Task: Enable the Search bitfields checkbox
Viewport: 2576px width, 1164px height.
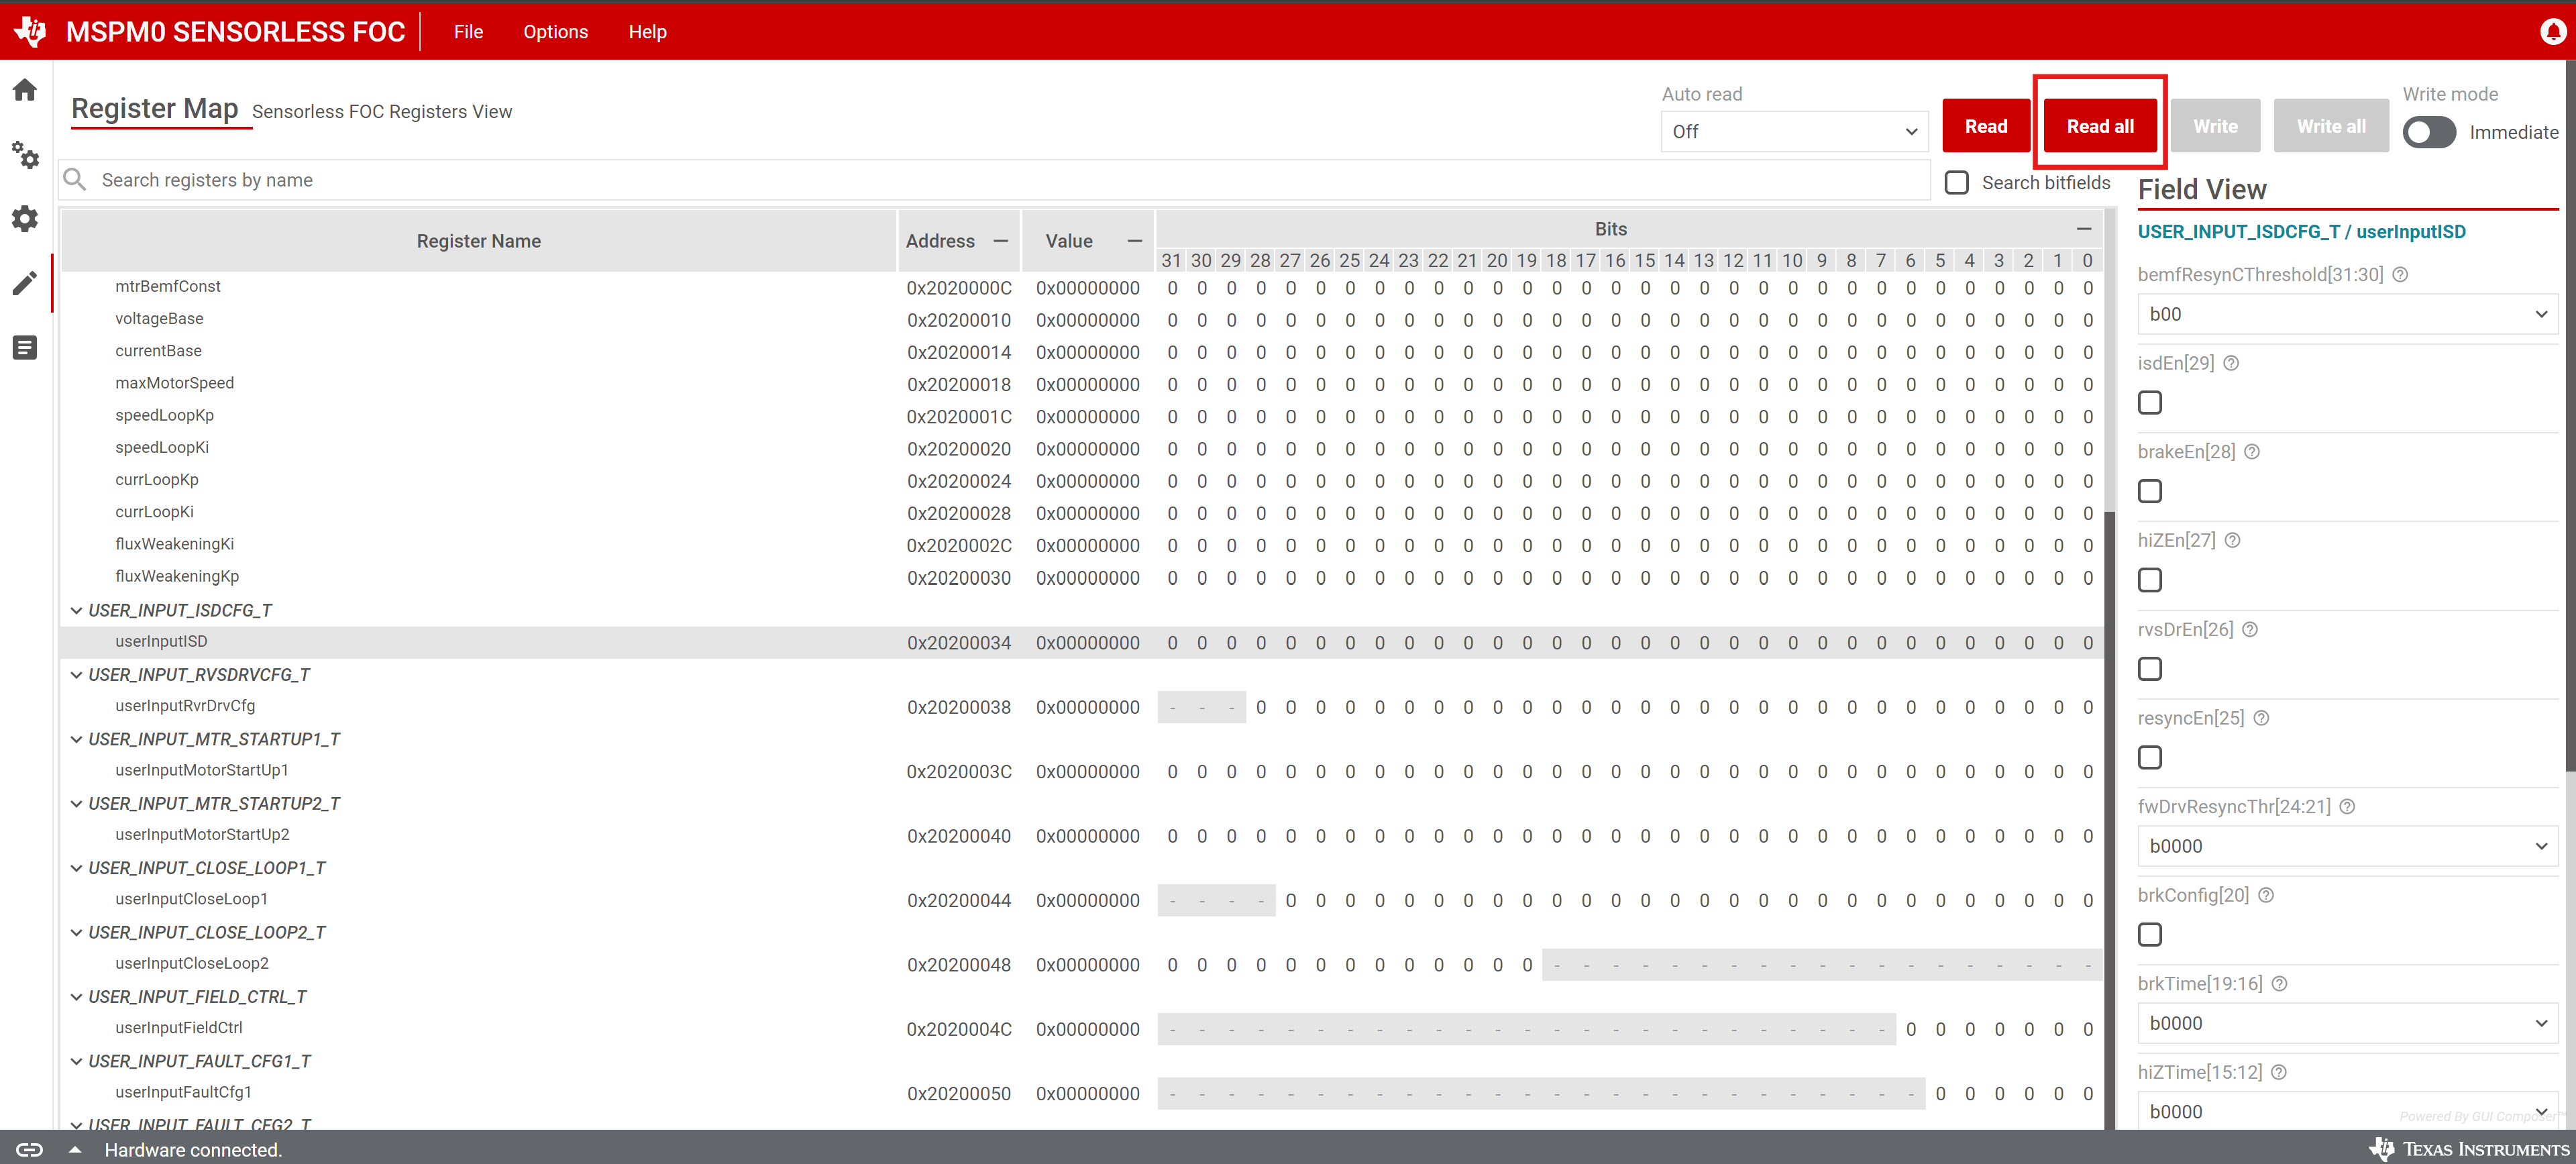Action: (1957, 182)
